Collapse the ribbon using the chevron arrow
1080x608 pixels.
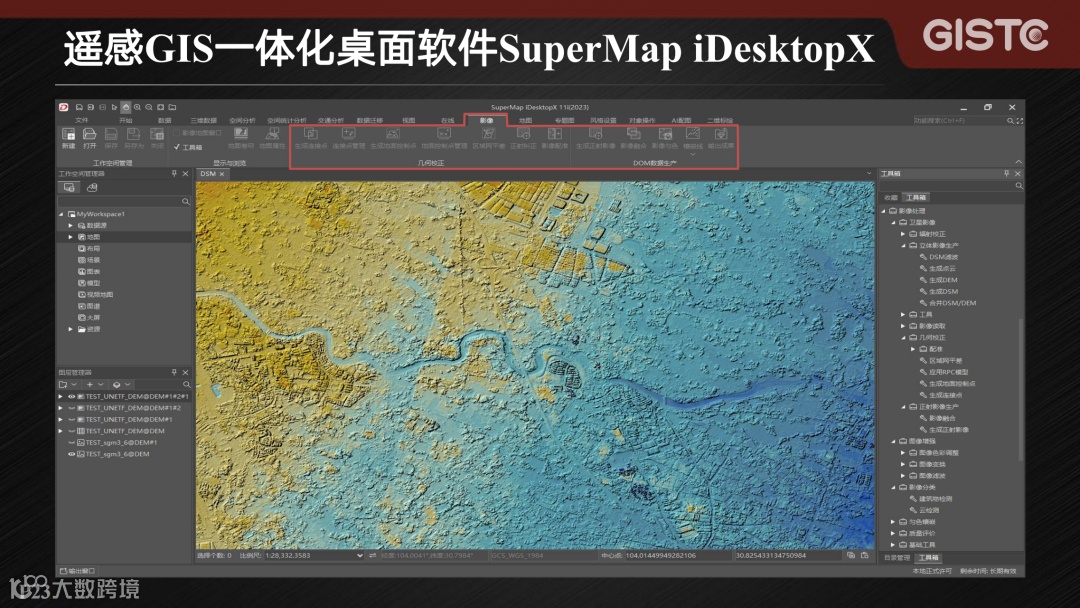click(1019, 162)
